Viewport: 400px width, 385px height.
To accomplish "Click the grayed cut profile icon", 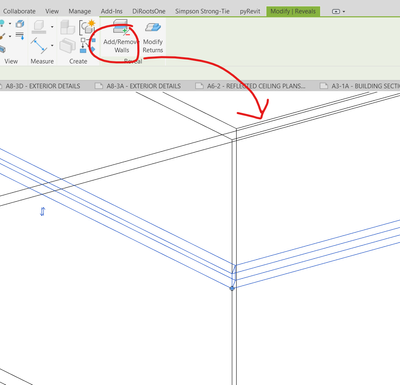I will (x=39, y=27).
